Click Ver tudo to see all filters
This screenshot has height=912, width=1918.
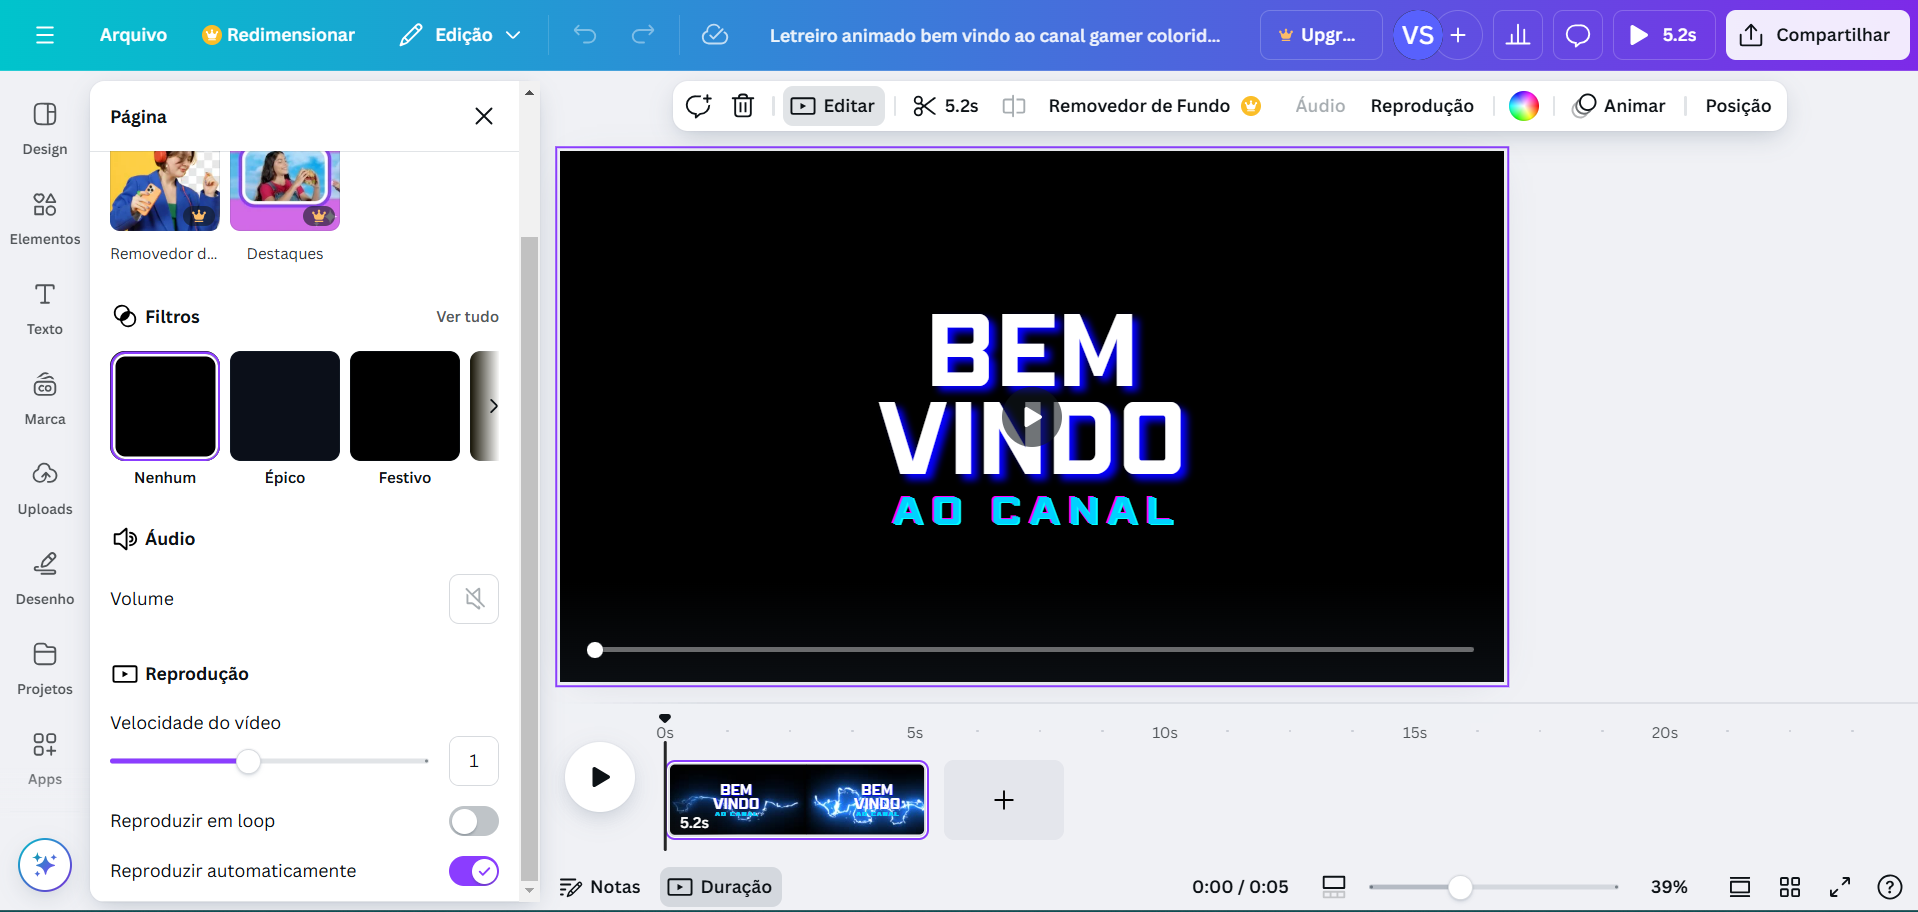pos(467,316)
